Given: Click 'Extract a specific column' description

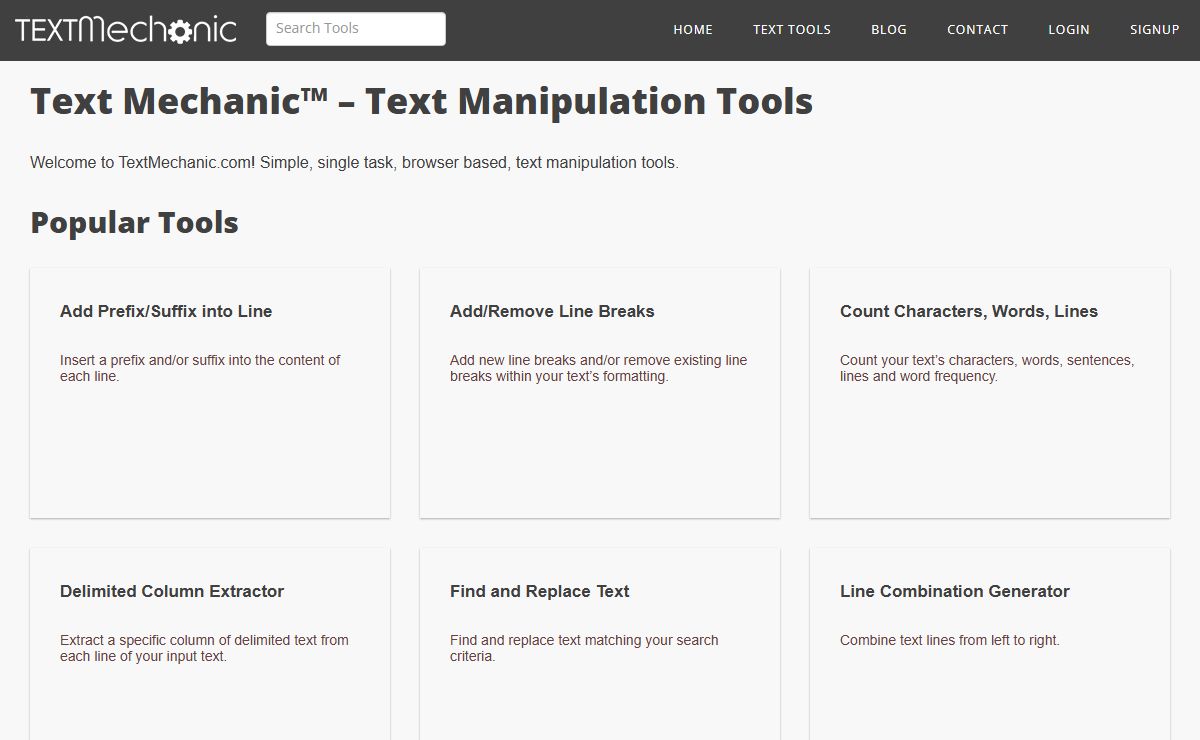Looking at the screenshot, I should [x=204, y=648].
